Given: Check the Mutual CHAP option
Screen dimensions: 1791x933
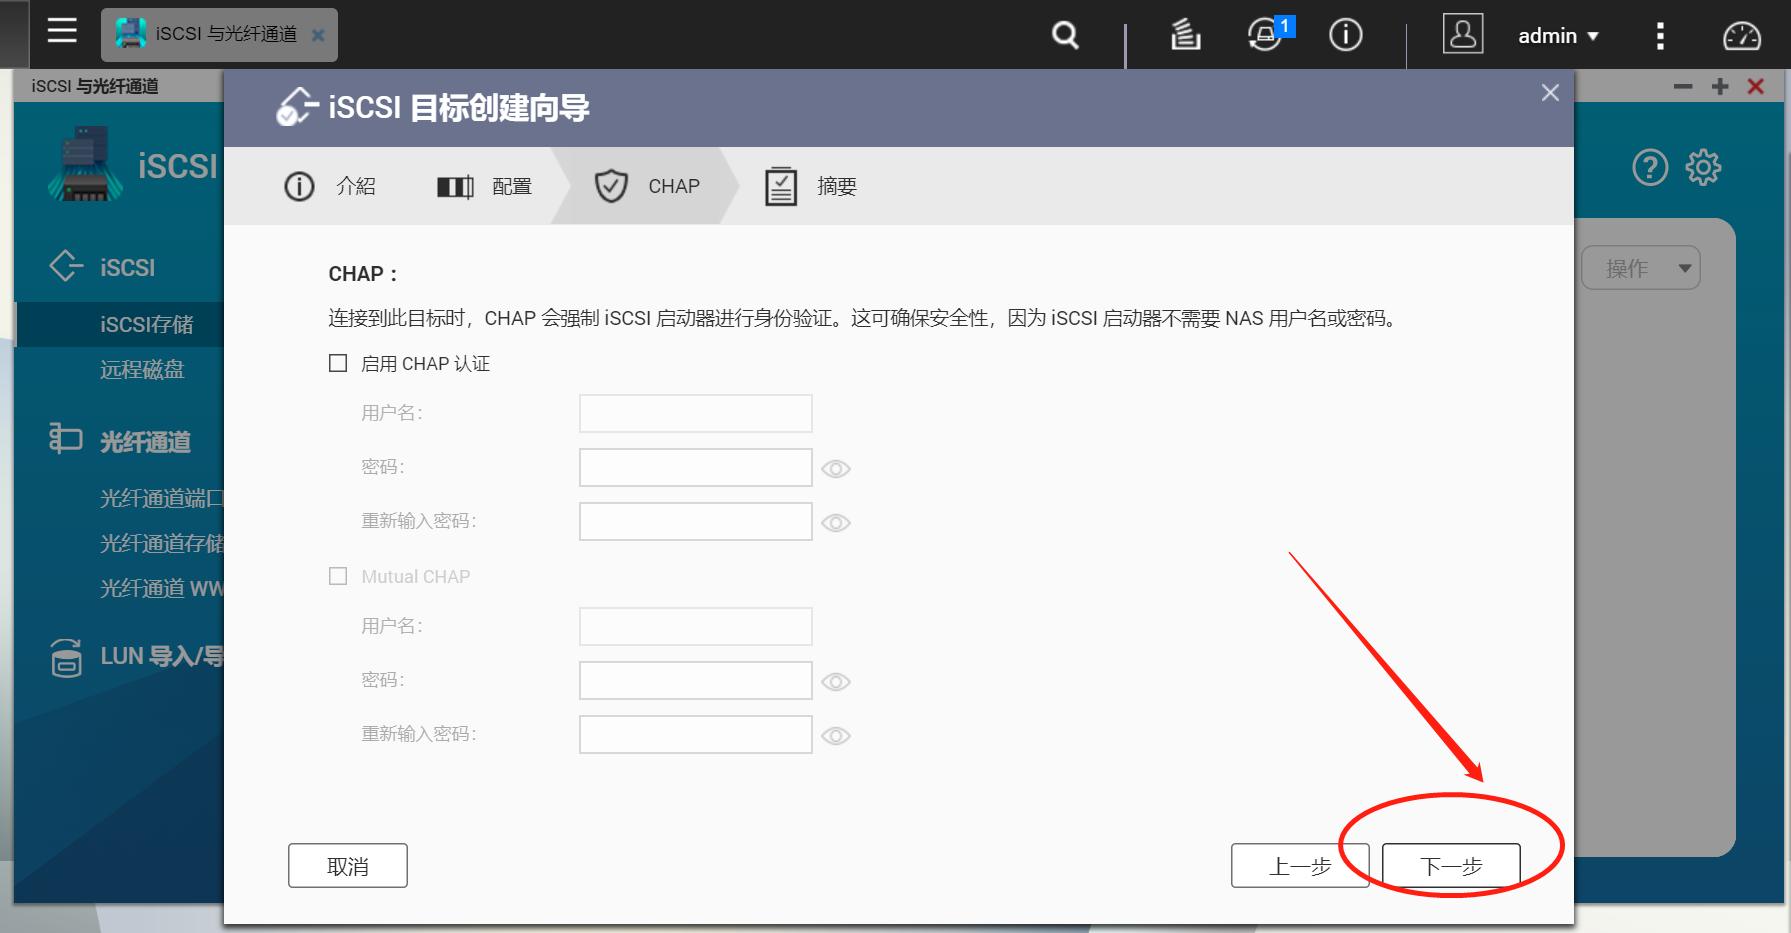Looking at the screenshot, I should click(x=338, y=576).
